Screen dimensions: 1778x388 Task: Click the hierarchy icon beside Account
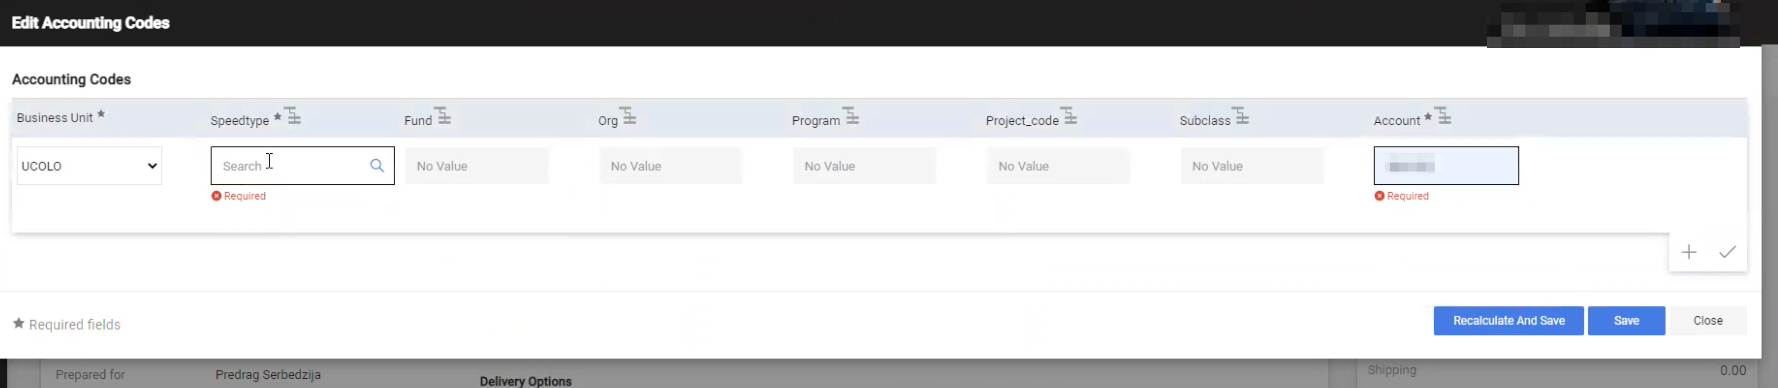click(x=1444, y=116)
